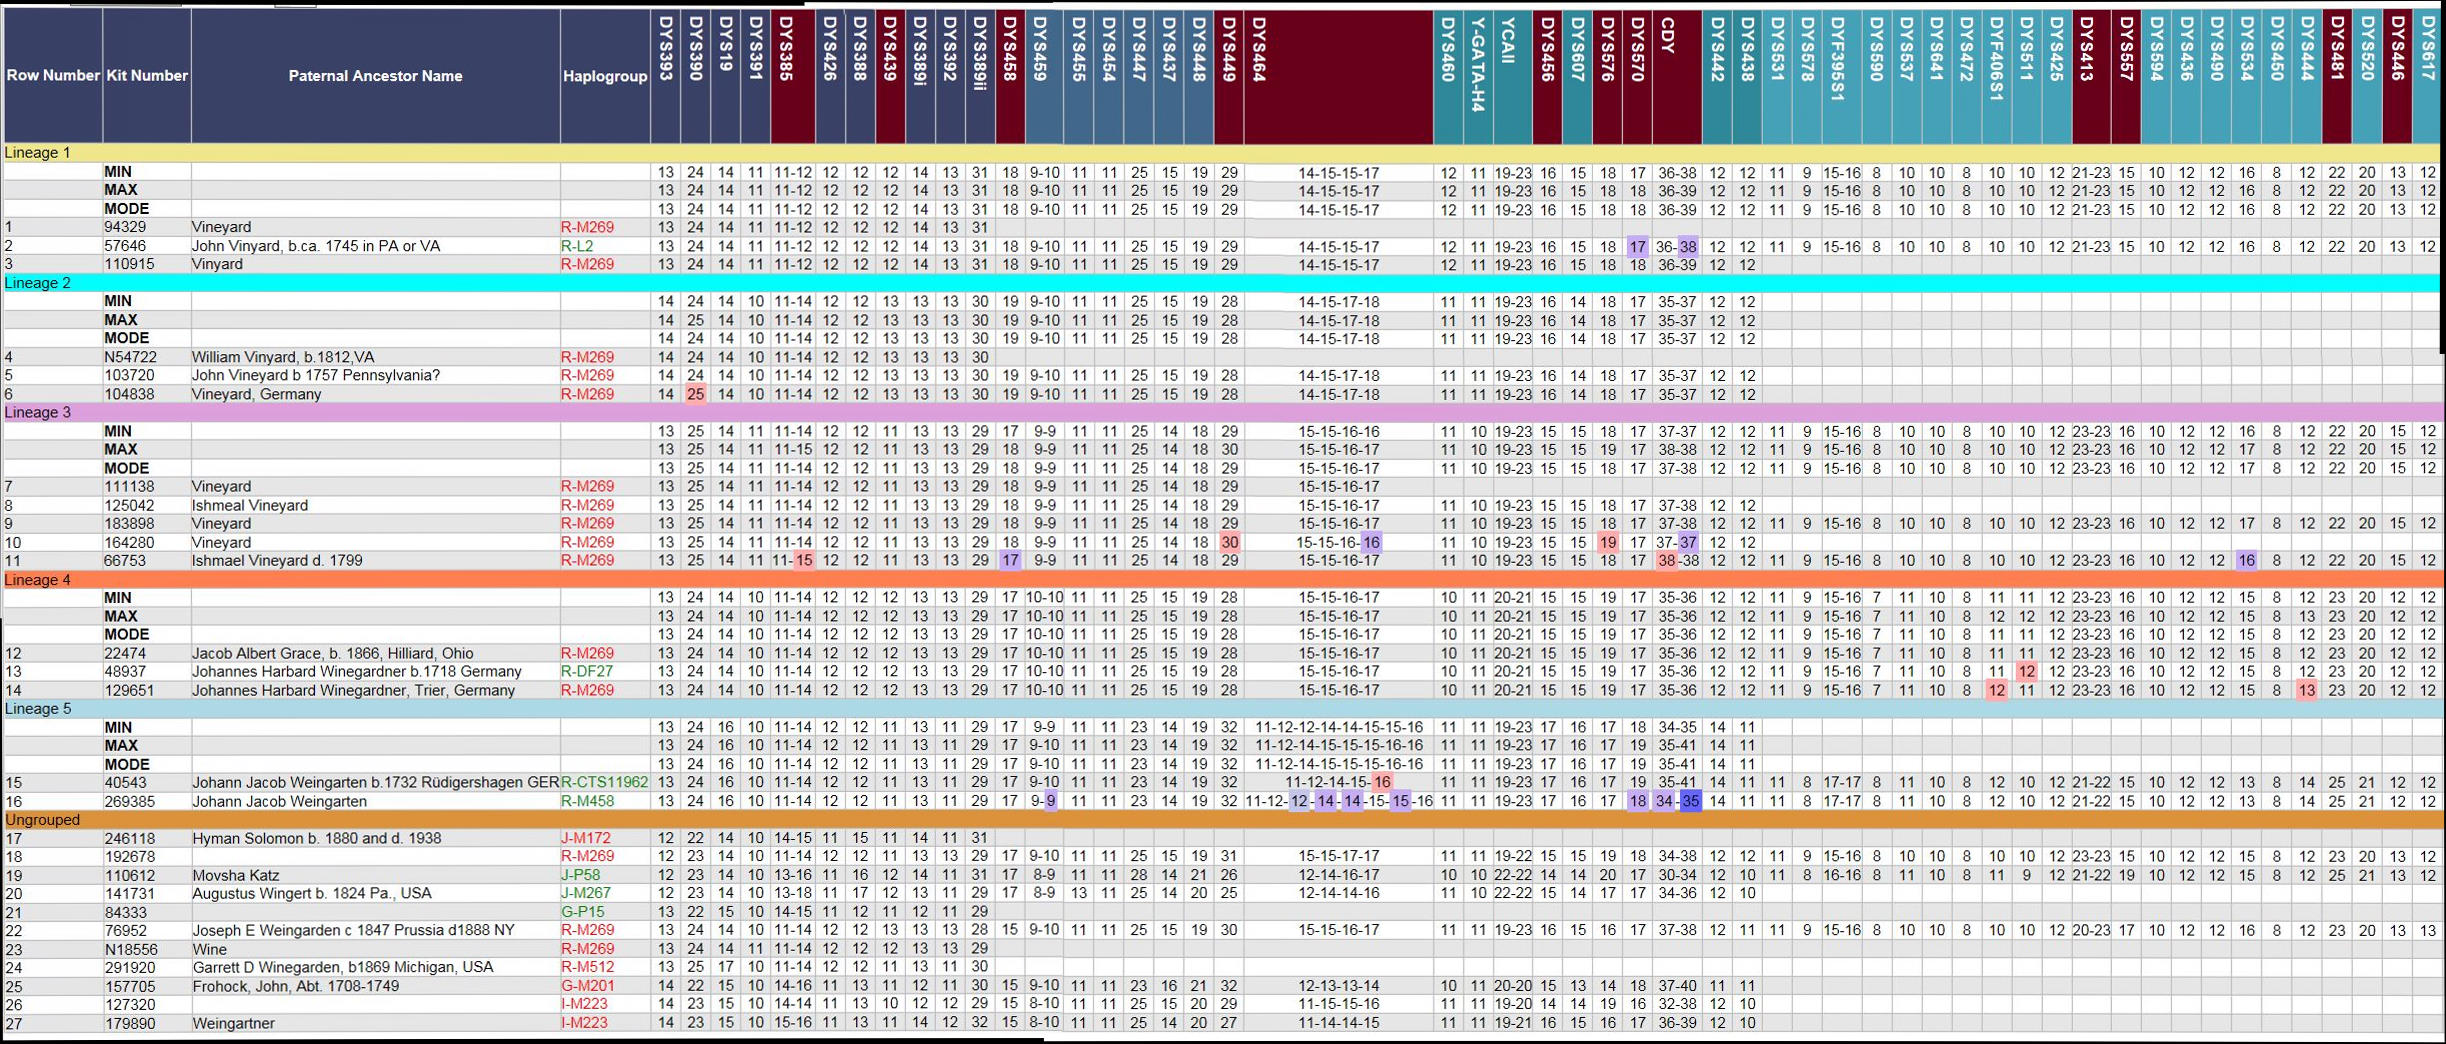Click the DYS458 column header
Viewport: 2446px width, 1044px height.
pos(1011,76)
